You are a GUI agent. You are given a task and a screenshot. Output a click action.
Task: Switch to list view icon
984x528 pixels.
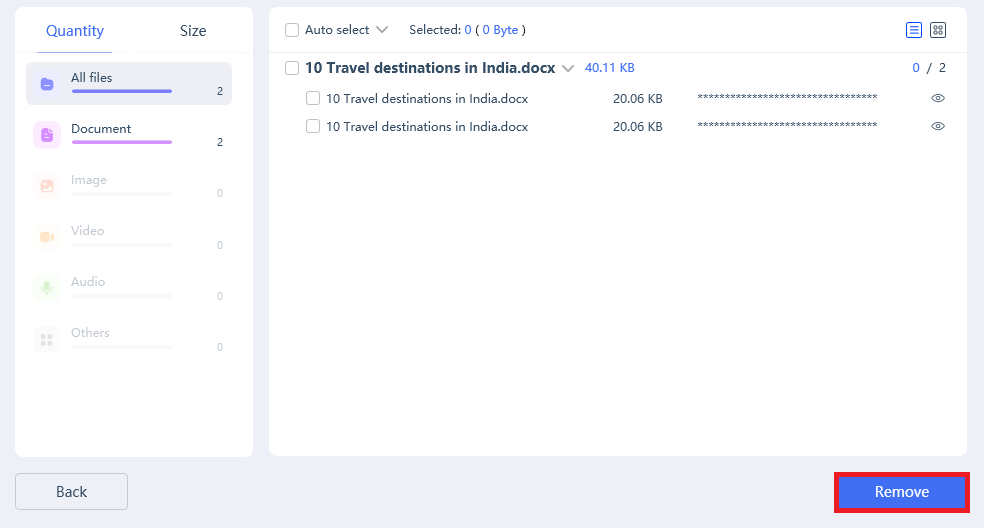[914, 30]
